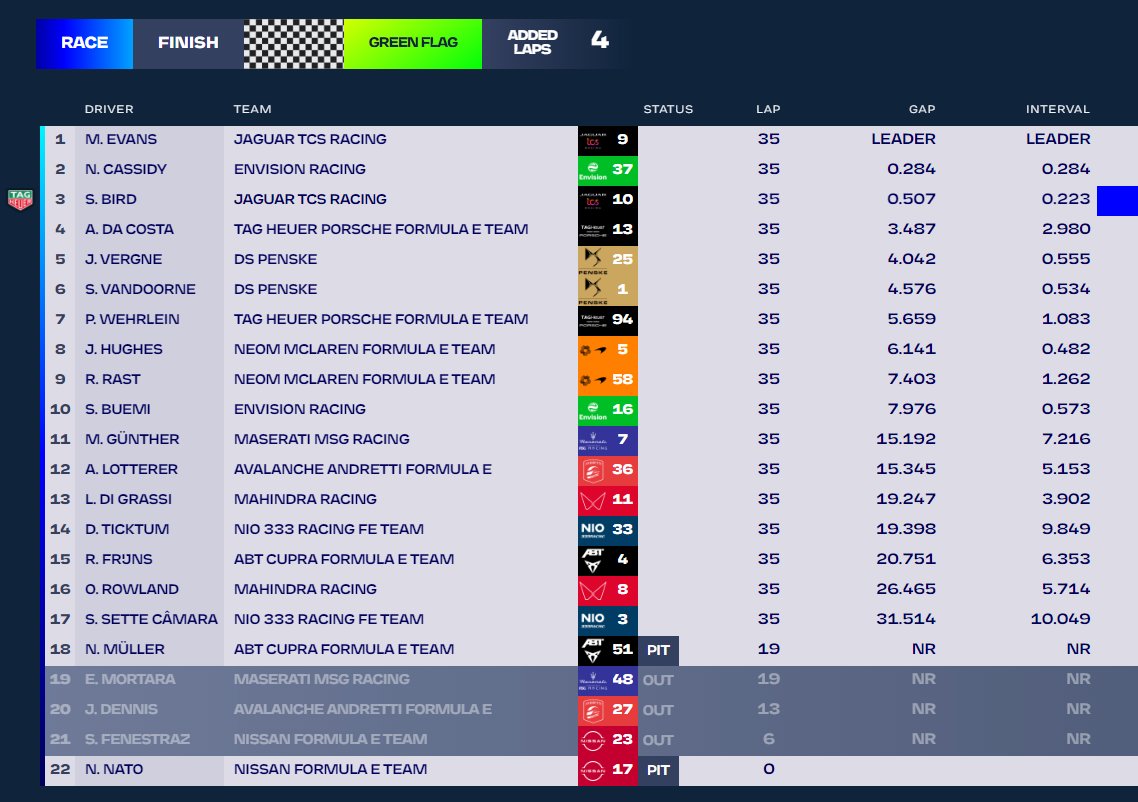Click McLaren car number 58 badge

coord(607,380)
